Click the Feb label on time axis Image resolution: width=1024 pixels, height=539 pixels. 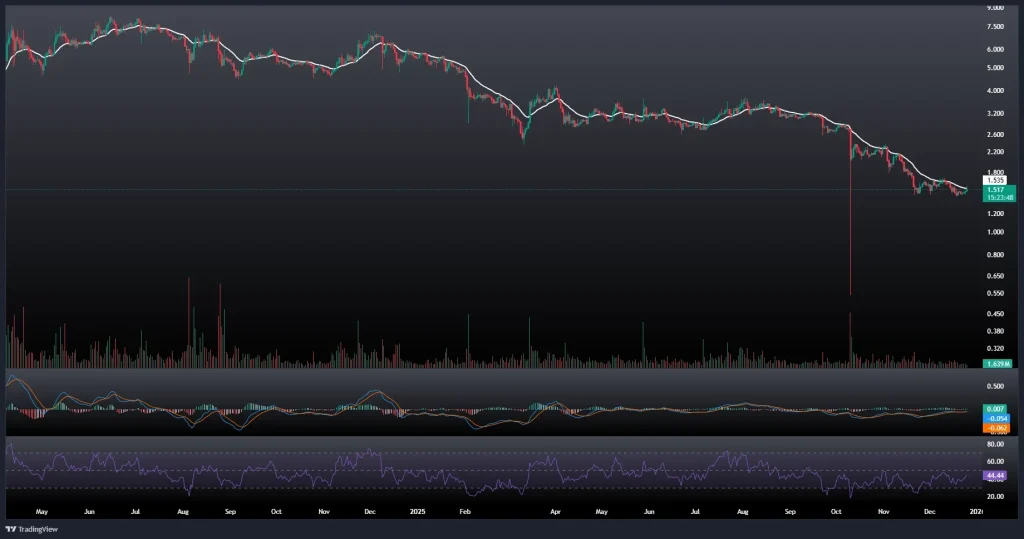[x=464, y=510]
